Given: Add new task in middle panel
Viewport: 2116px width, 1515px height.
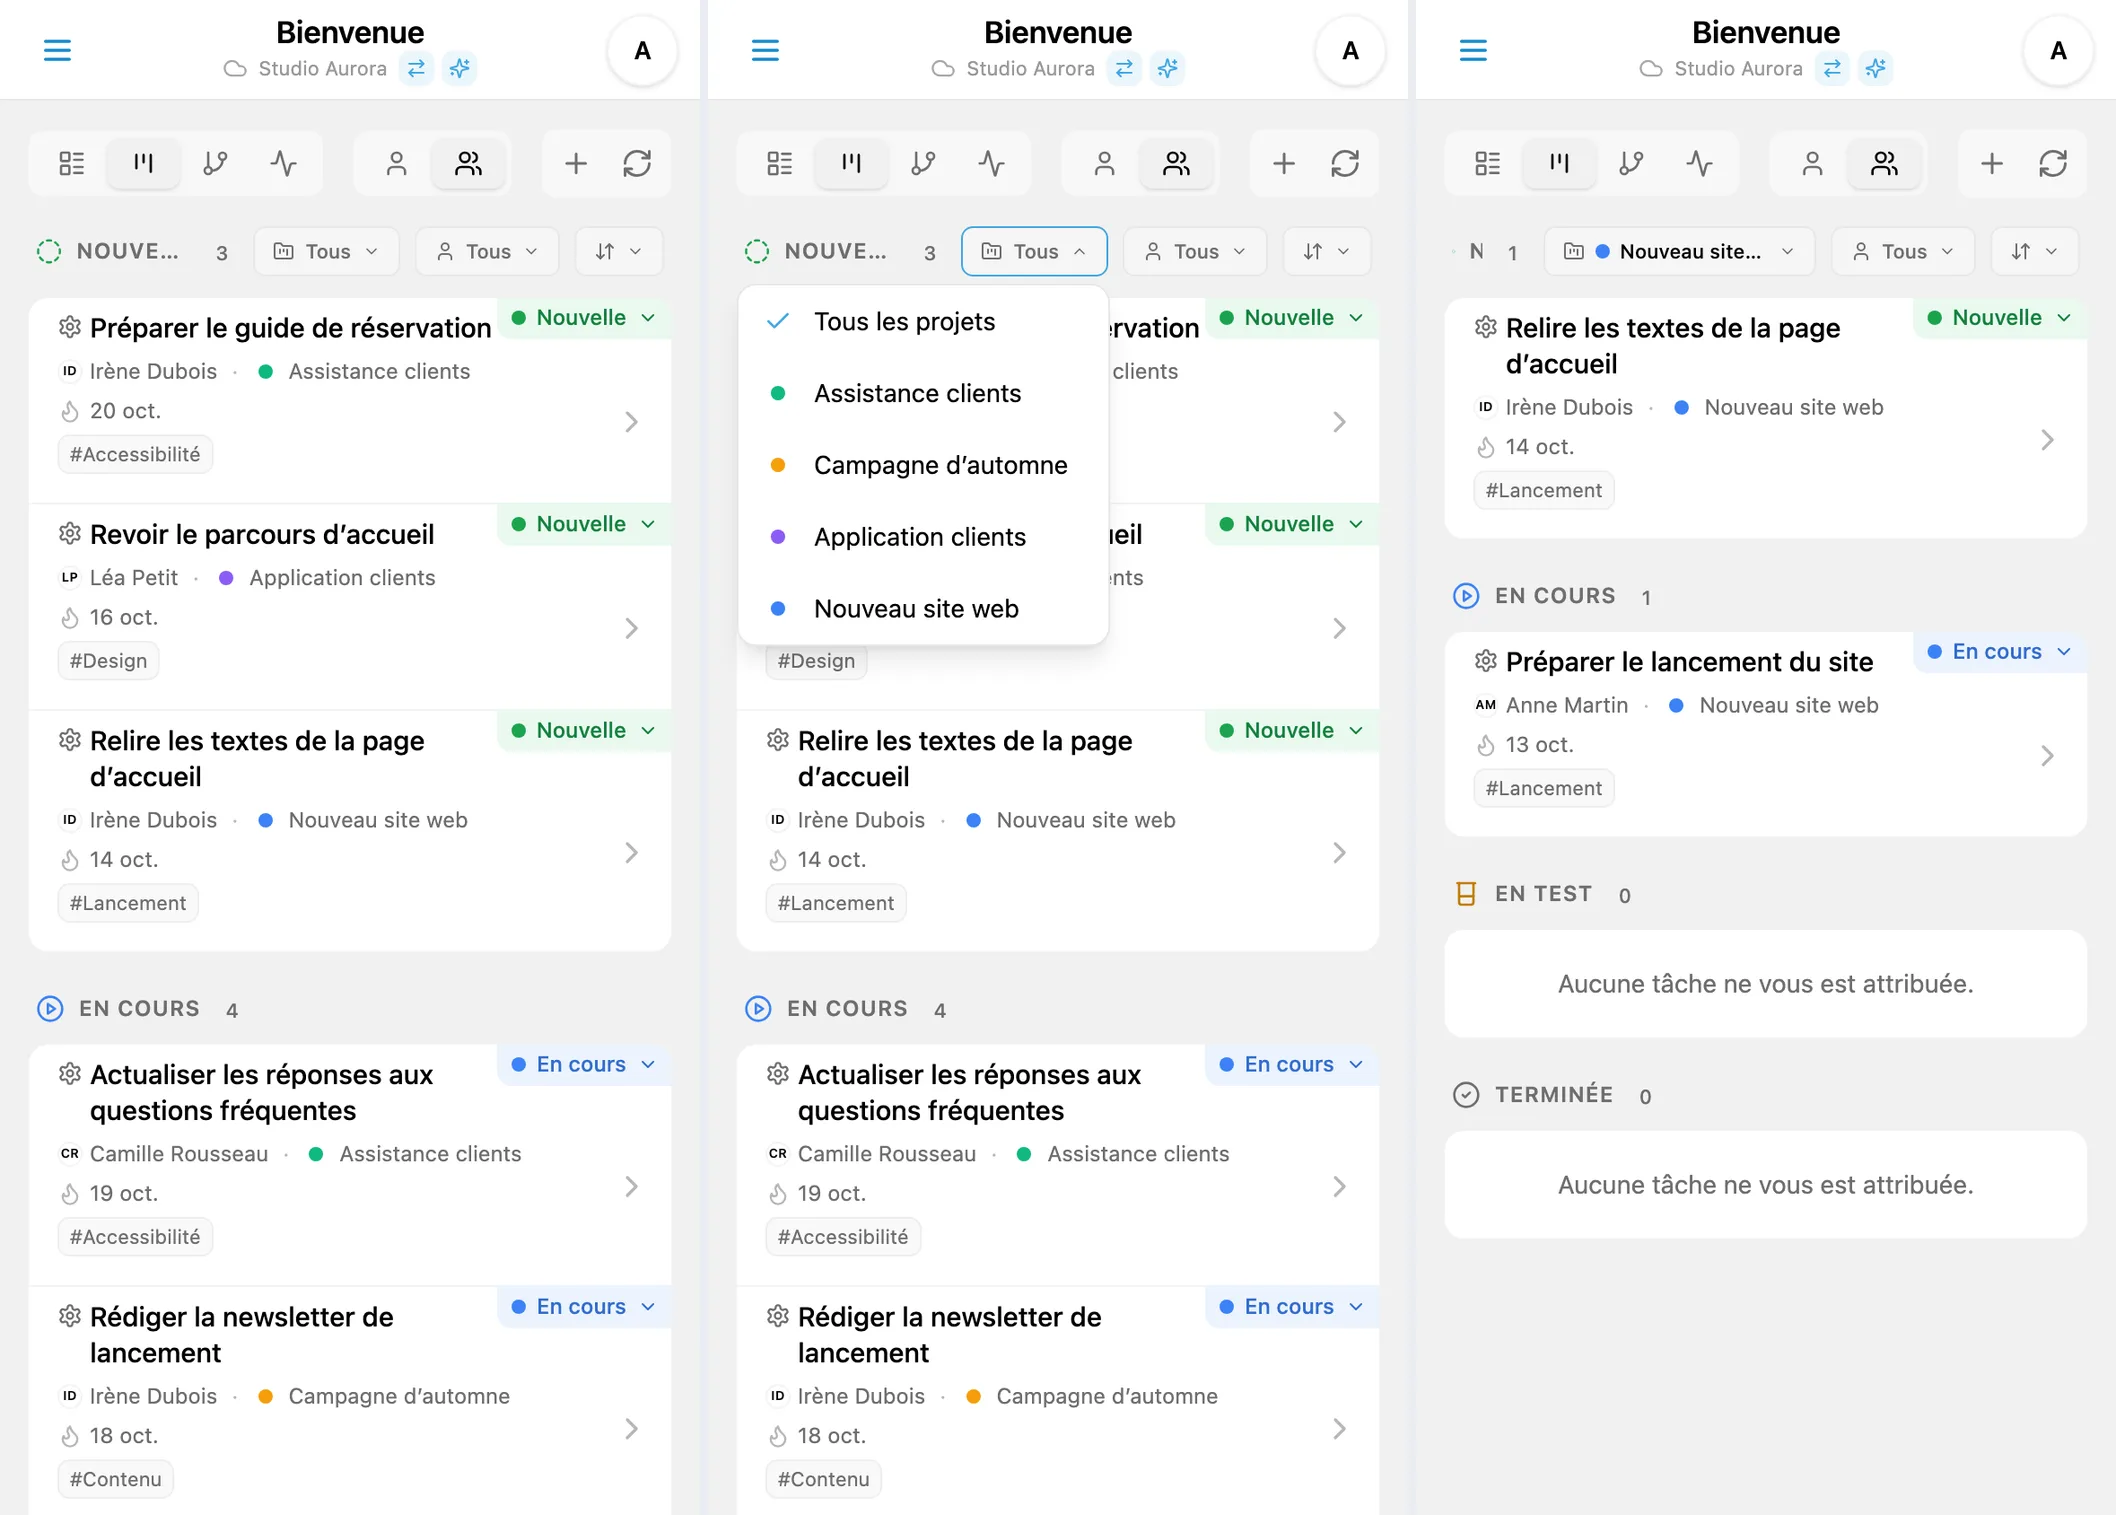Looking at the screenshot, I should 1284,163.
